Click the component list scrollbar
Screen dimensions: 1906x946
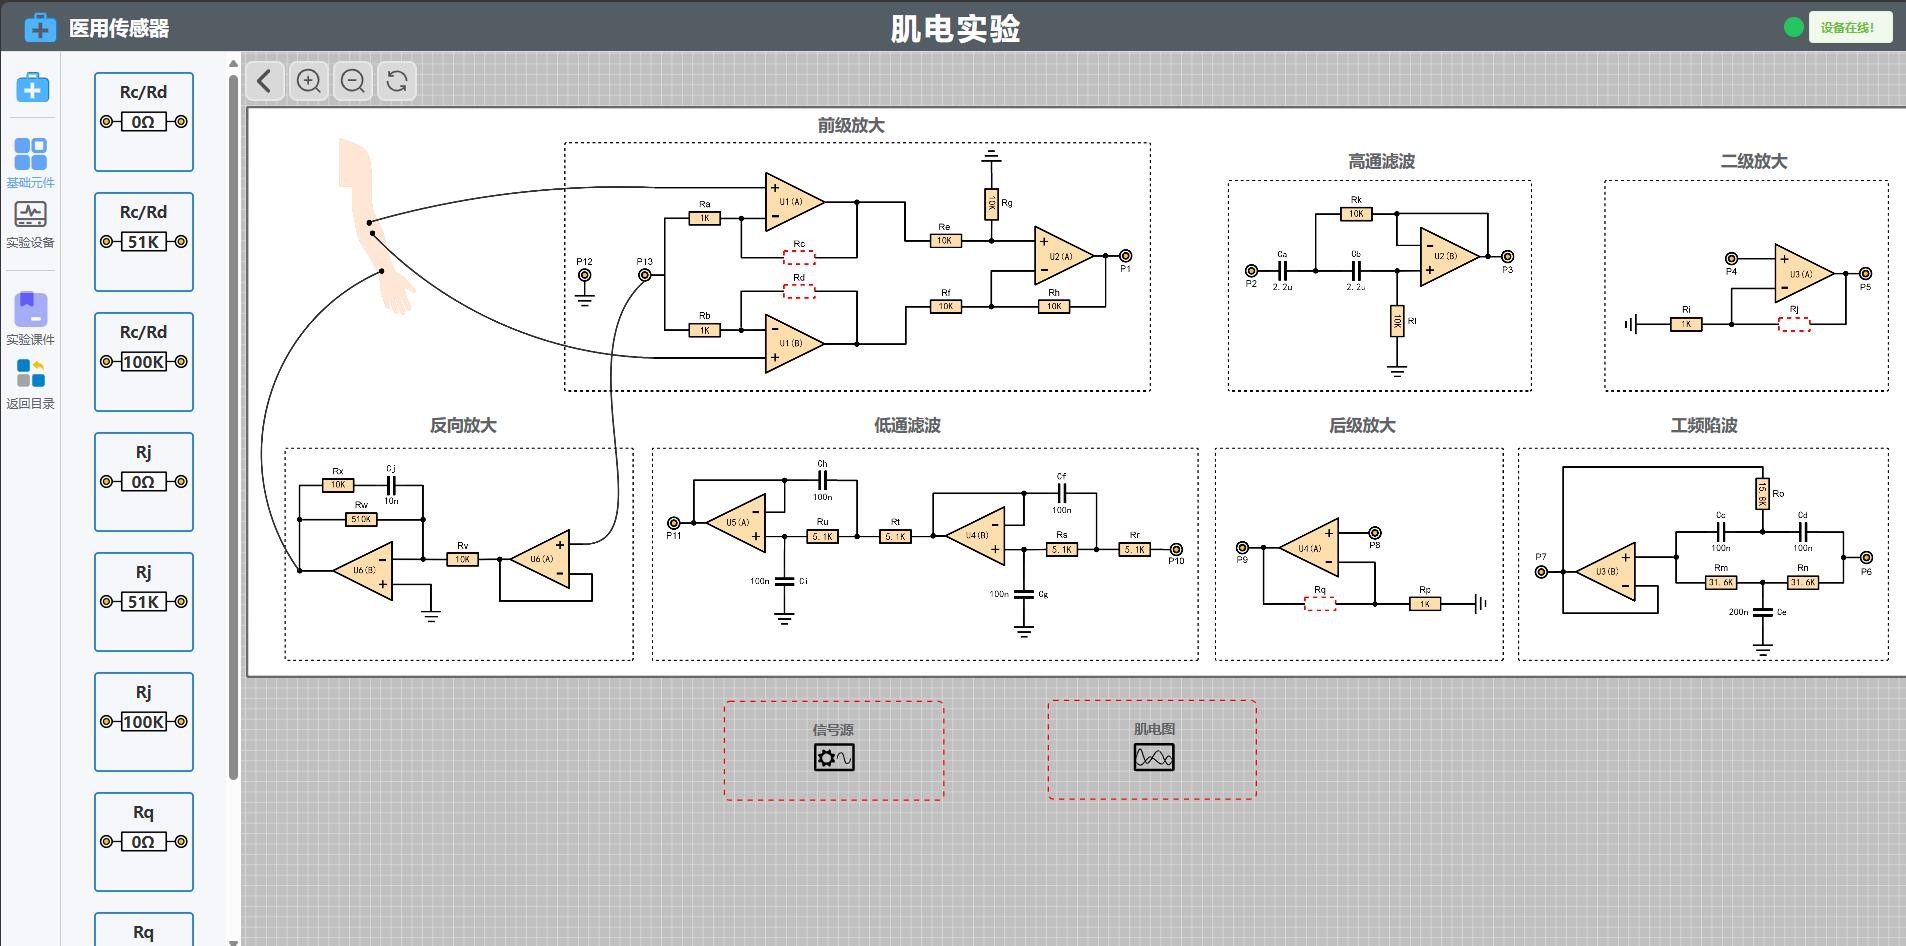(234, 425)
